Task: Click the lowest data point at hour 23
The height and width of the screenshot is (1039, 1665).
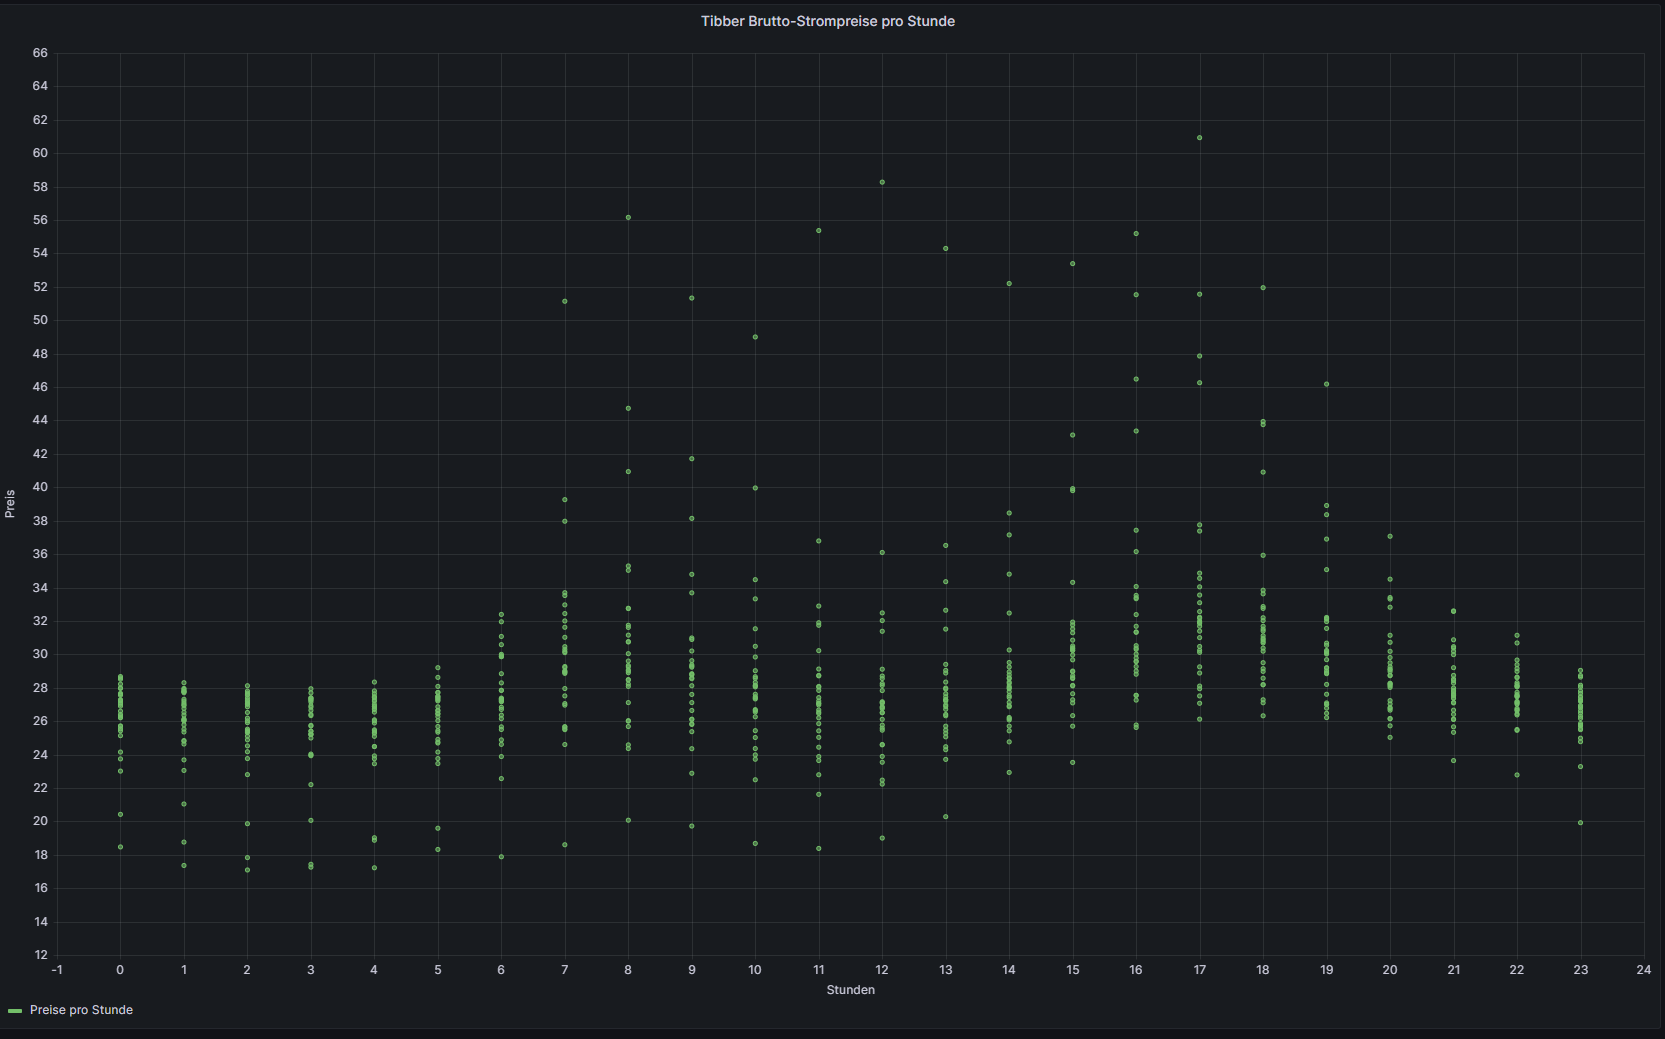Action: pyautogui.click(x=1580, y=823)
